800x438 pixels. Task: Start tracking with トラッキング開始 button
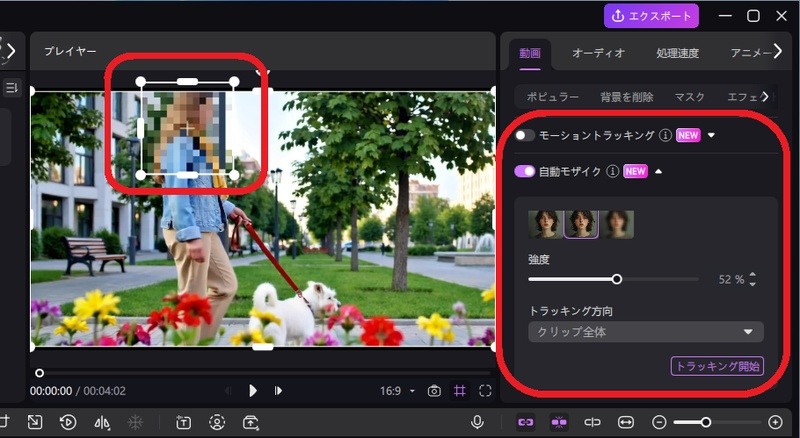click(x=717, y=366)
